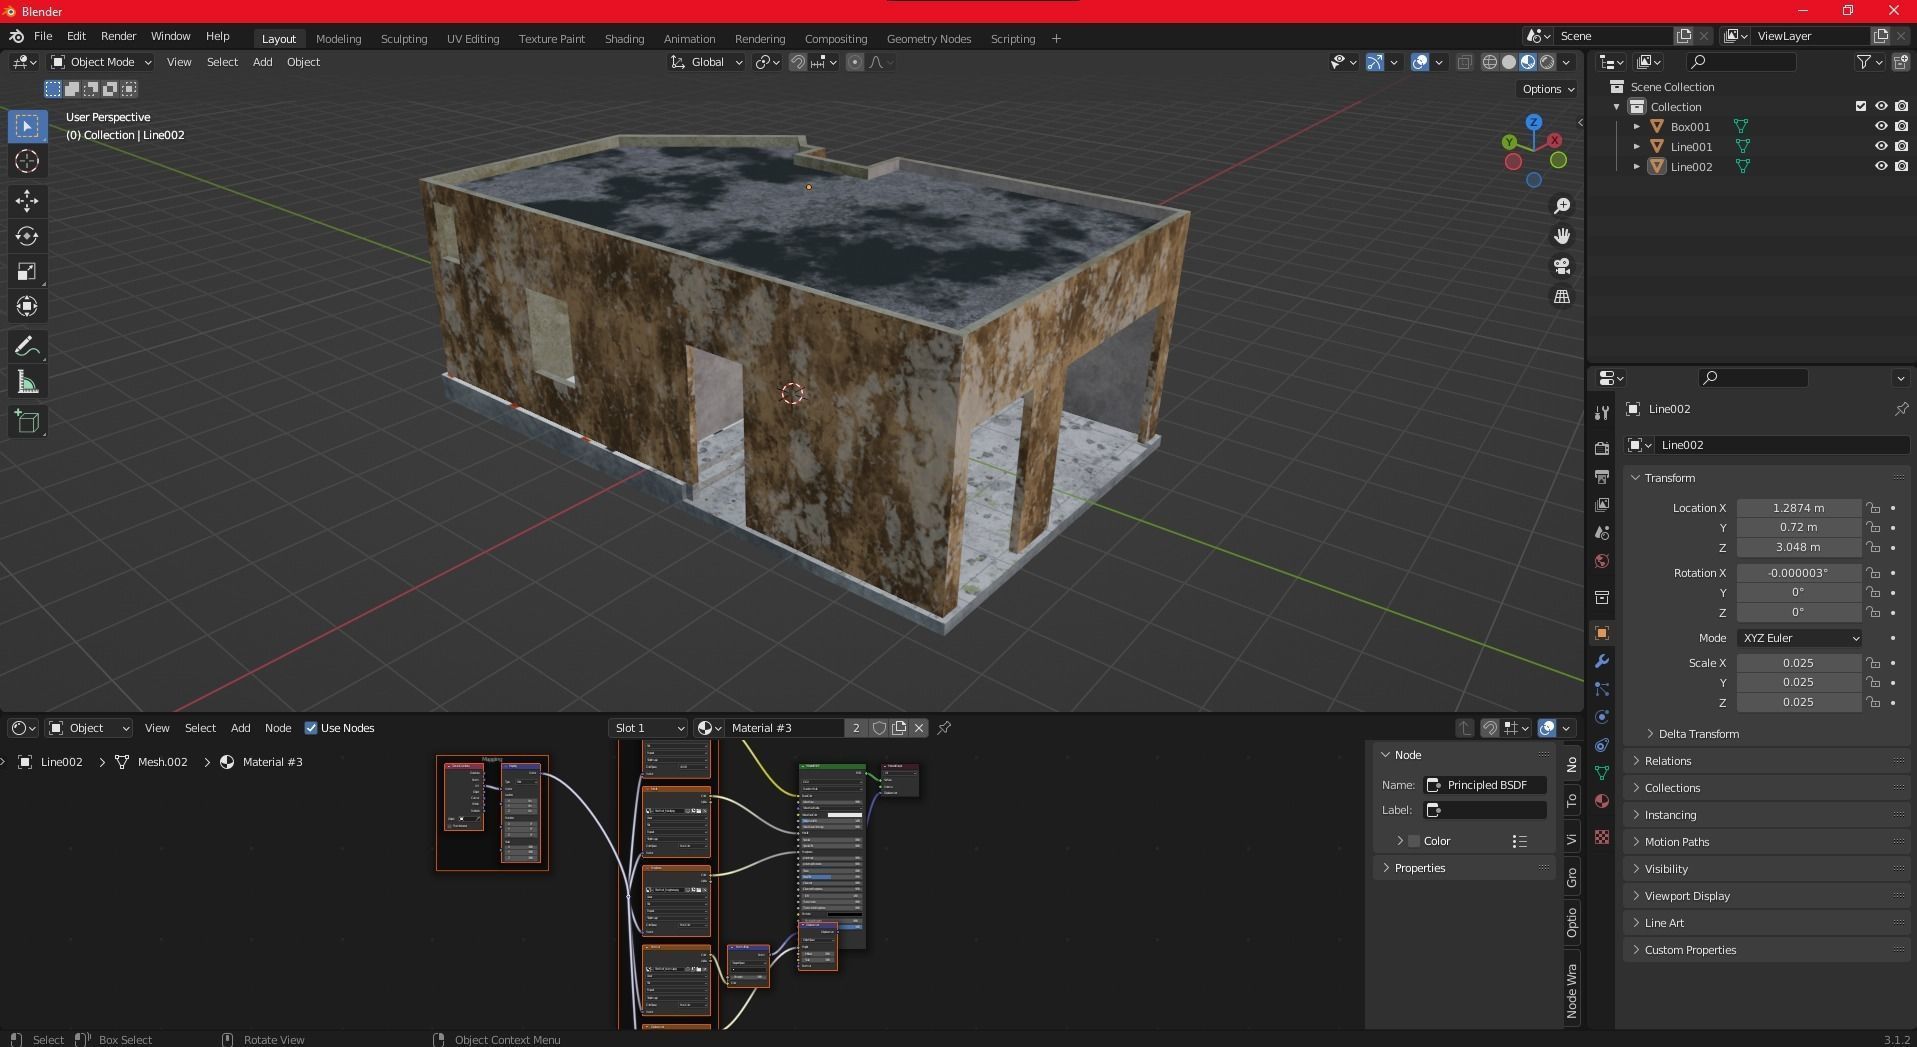Screen dimensions: 1917x1047
Task: Pick the Rotate tool
Action: click(27, 236)
